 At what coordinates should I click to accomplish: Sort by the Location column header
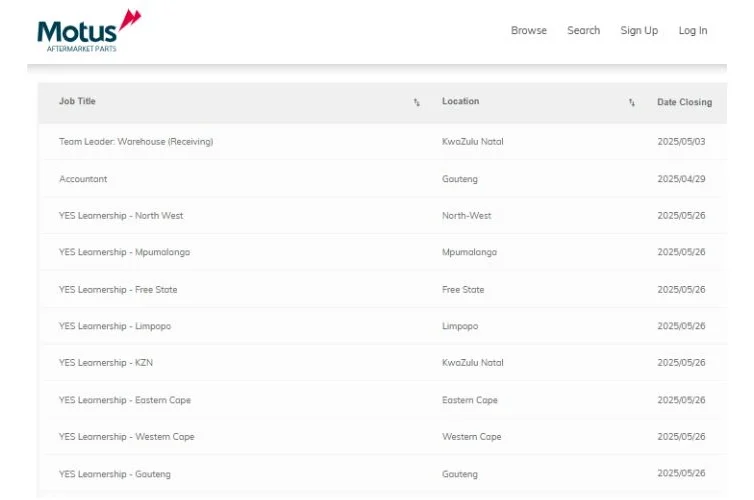pos(460,102)
